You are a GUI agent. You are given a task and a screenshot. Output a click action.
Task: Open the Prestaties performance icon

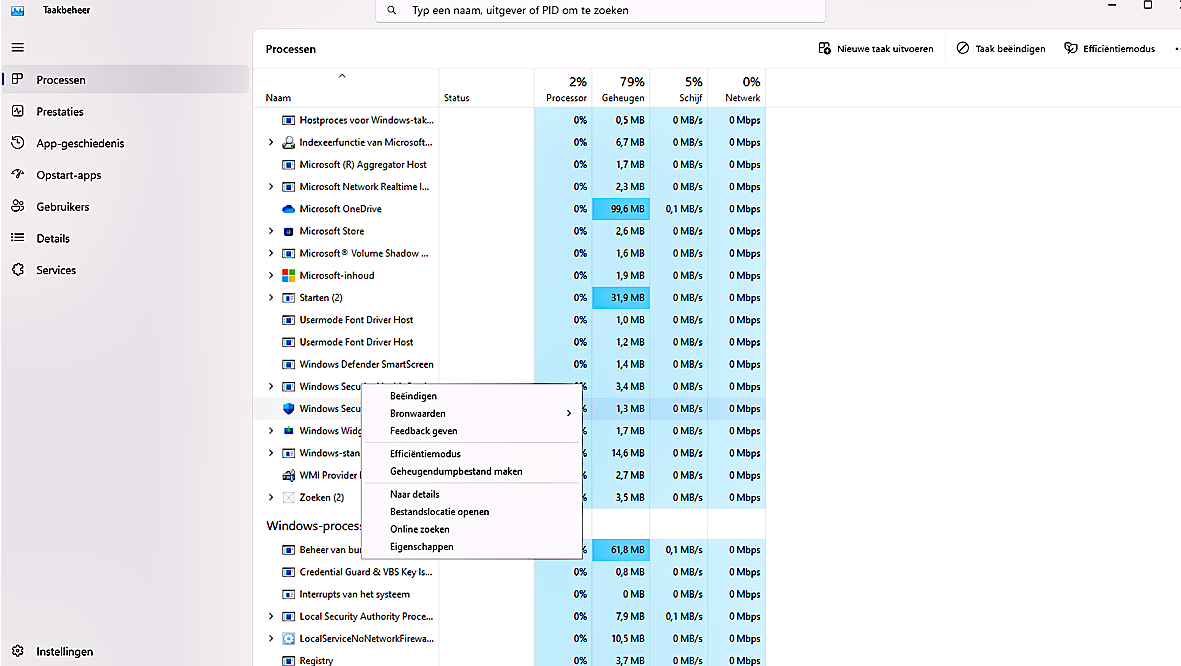point(18,111)
